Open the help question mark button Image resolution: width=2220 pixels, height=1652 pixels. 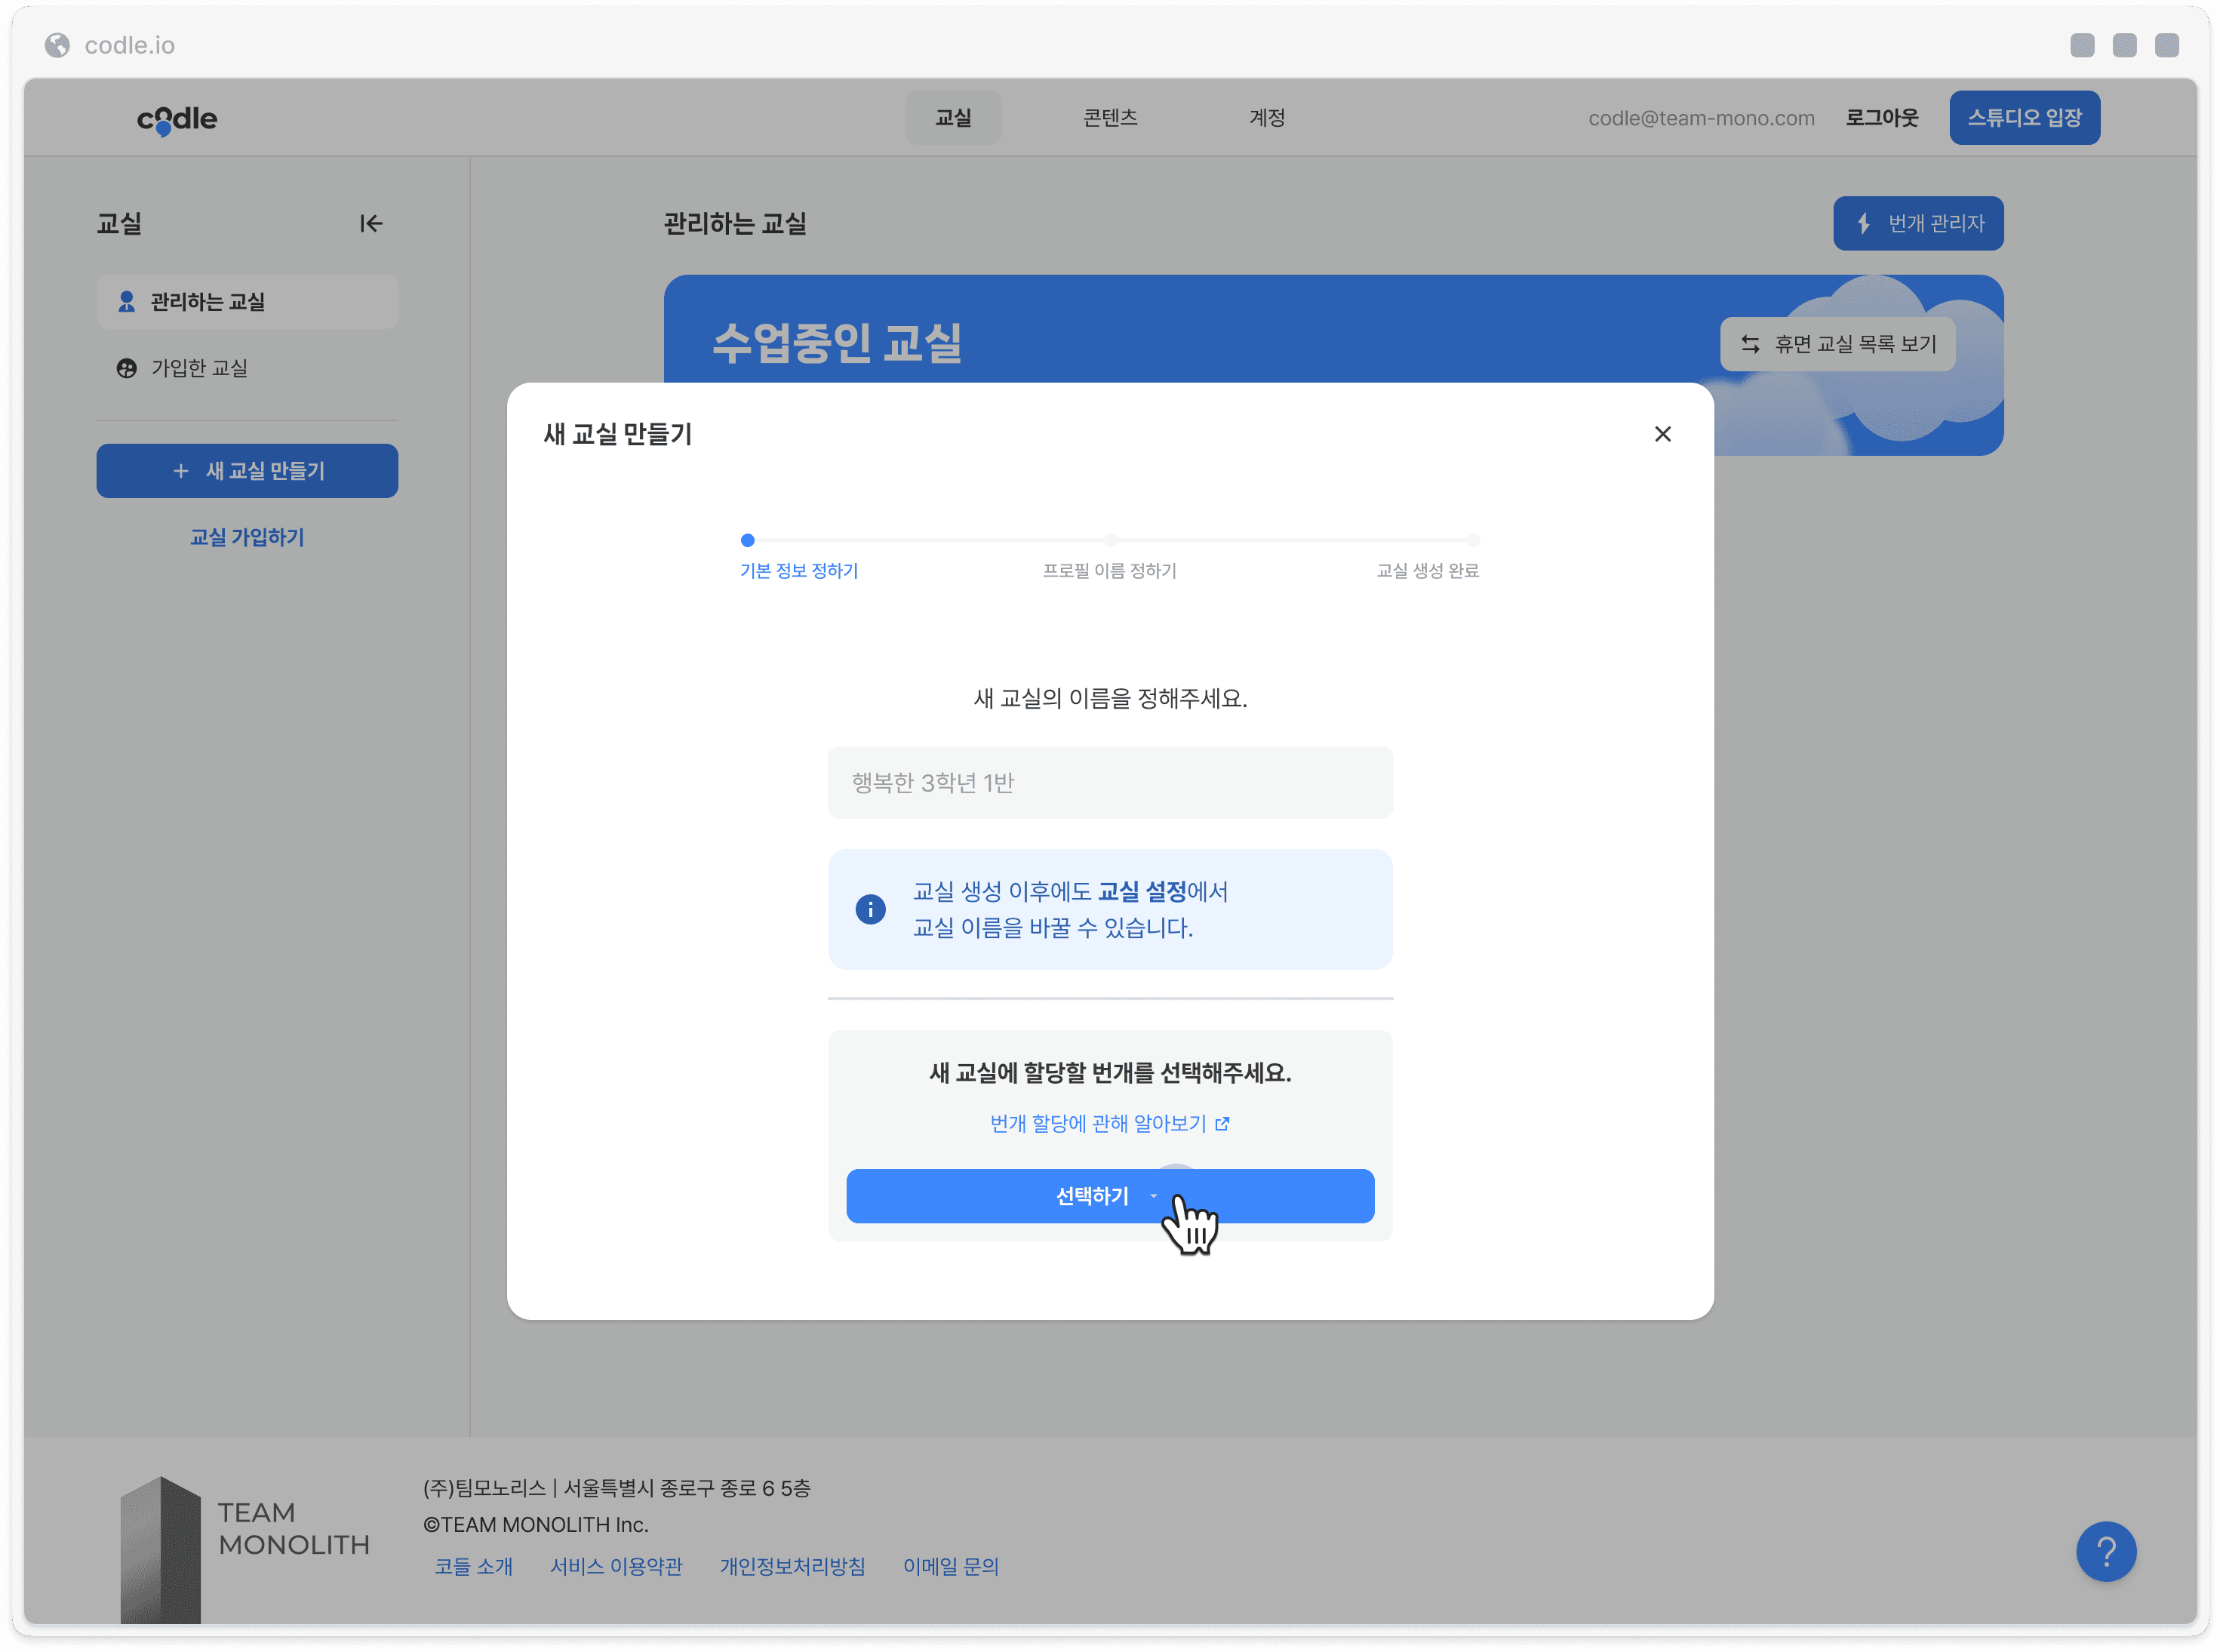click(x=2106, y=1551)
